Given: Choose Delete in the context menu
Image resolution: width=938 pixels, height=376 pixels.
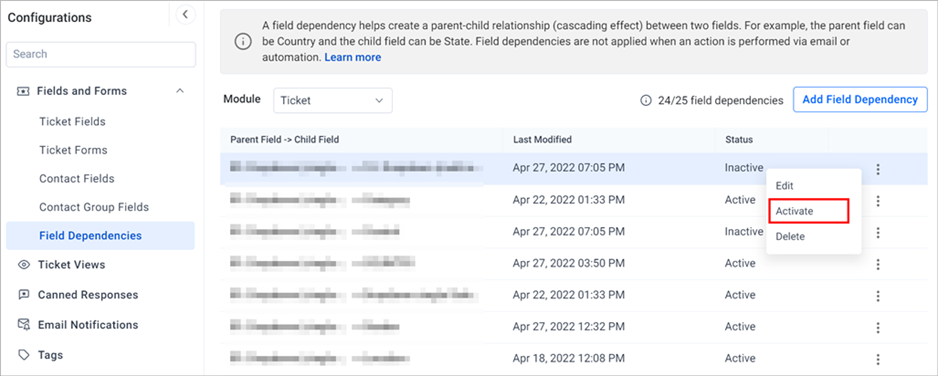Looking at the screenshot, I should coord(790,236).
